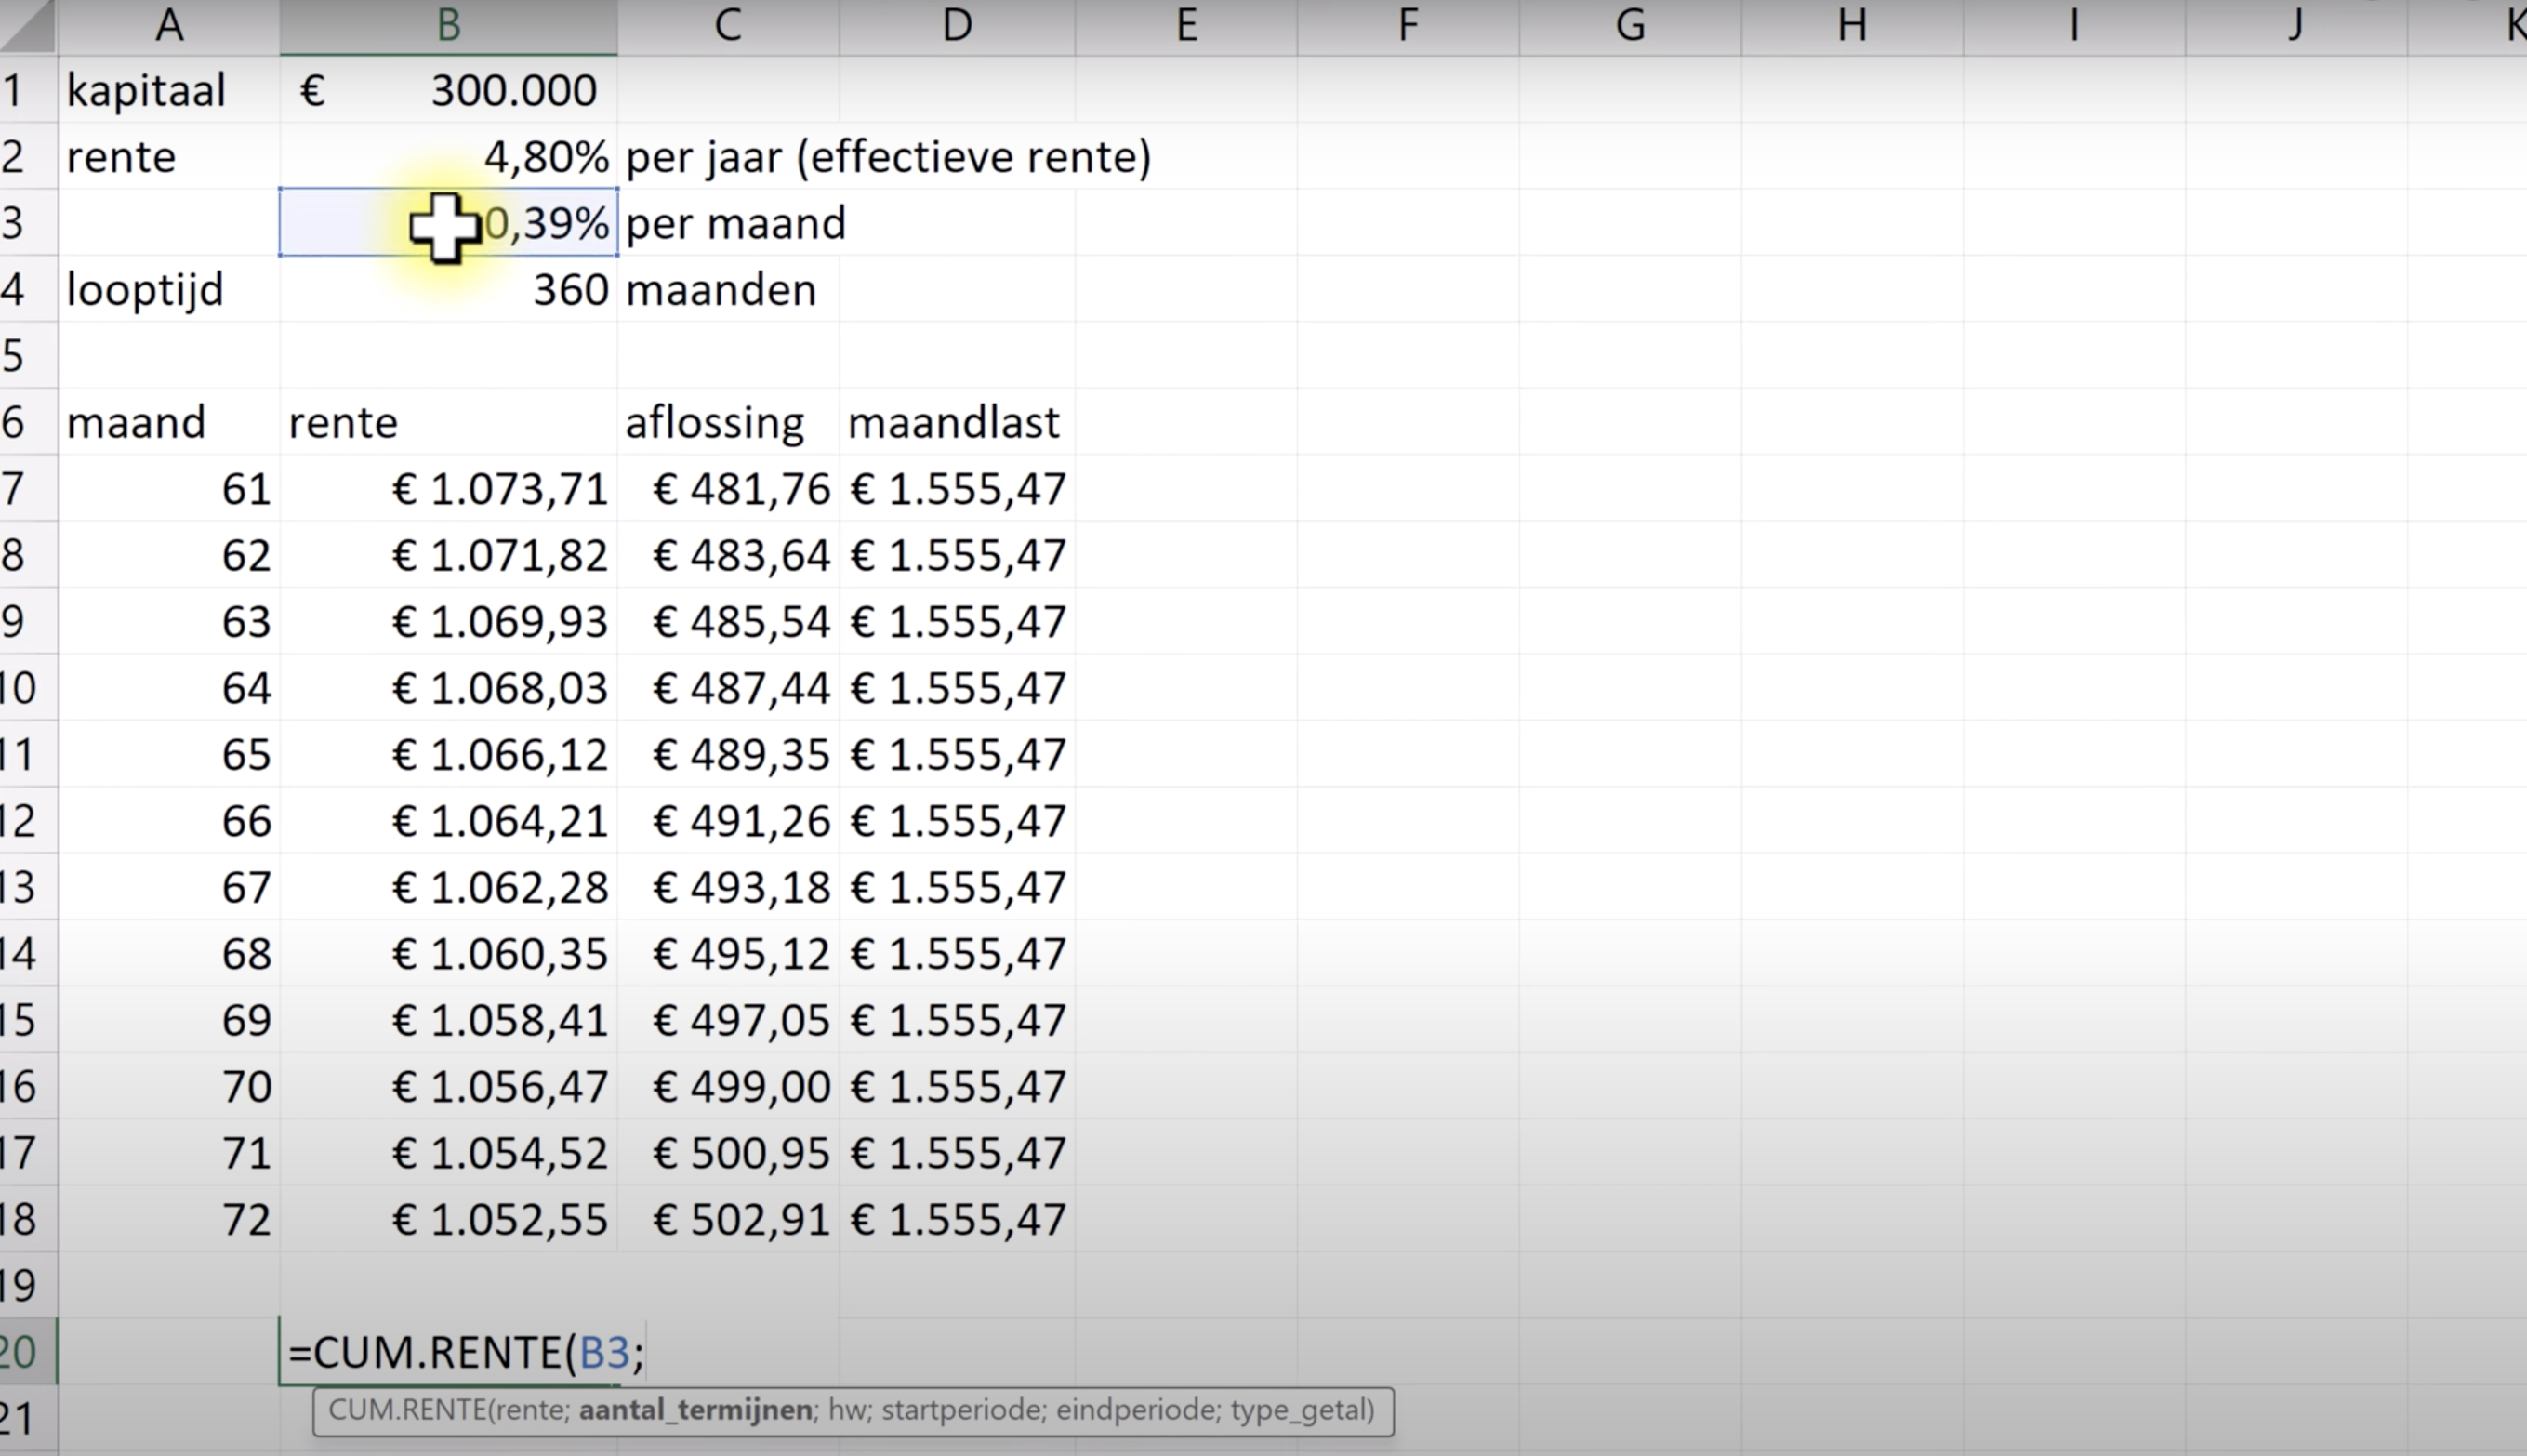
Task: Click repayment cell € 502,91
Action: (x=728, y=1218)
